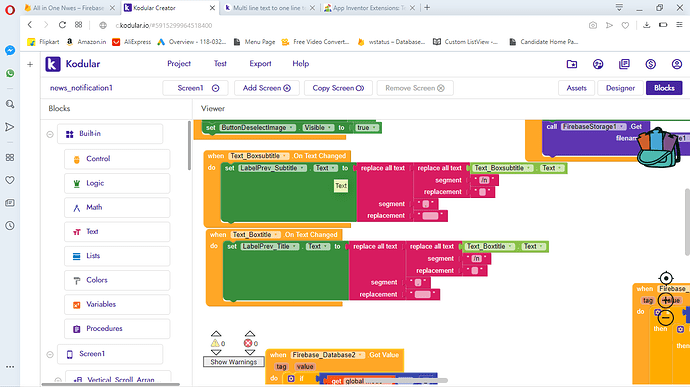
Task: Collapse the Built-in blocks tree
Action: pos(50,134)
